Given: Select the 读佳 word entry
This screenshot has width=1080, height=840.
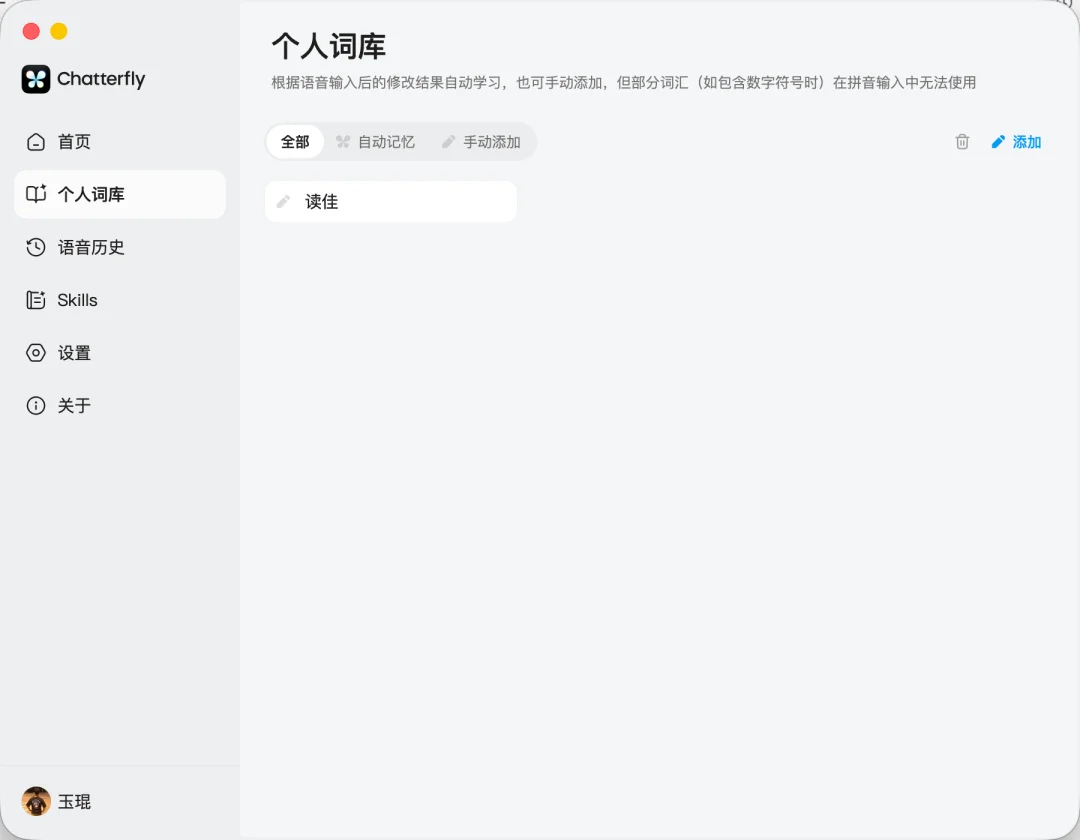Looking at the screenshot, I should coord(391,202).
